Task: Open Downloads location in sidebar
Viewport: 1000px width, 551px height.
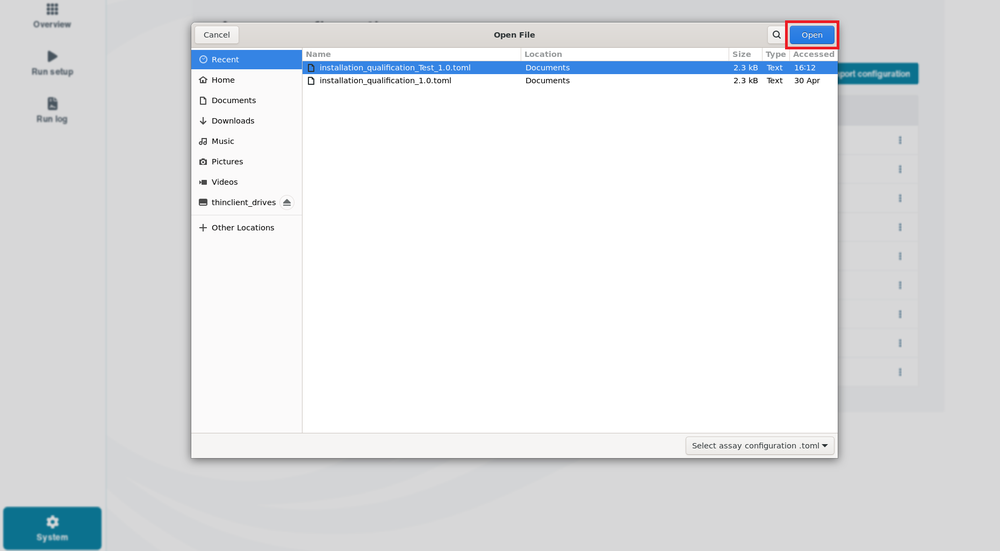Action: pos(247,121)
